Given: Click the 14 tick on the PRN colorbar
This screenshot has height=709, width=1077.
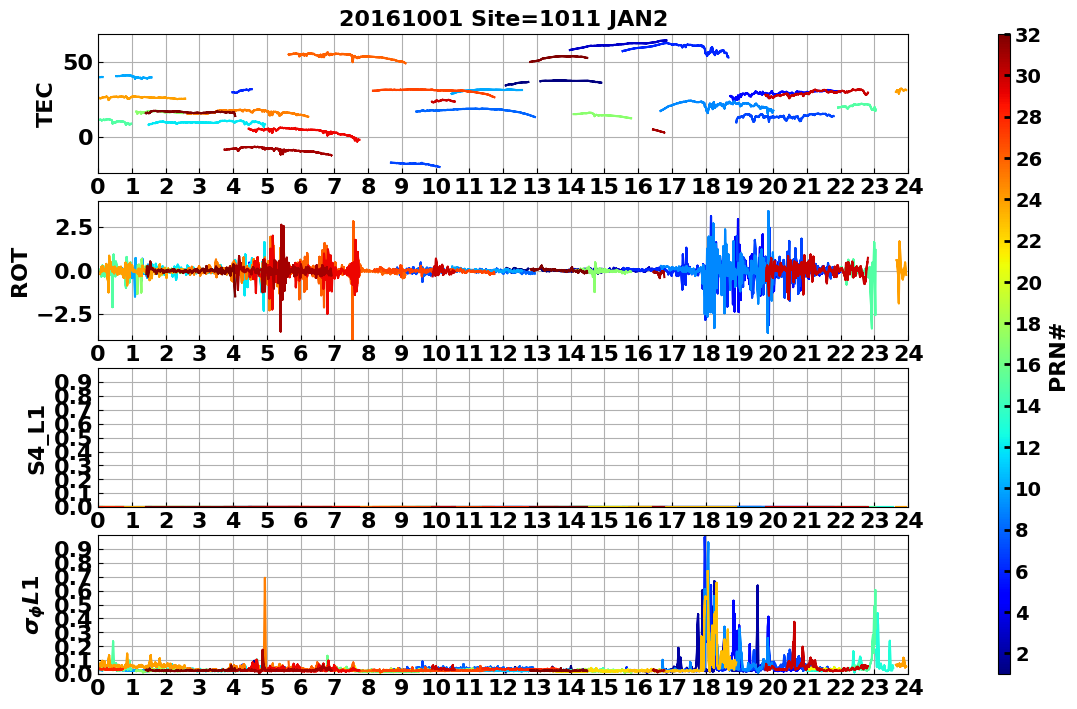Looking at the screenshot, I should click(x=1028, y=406).
